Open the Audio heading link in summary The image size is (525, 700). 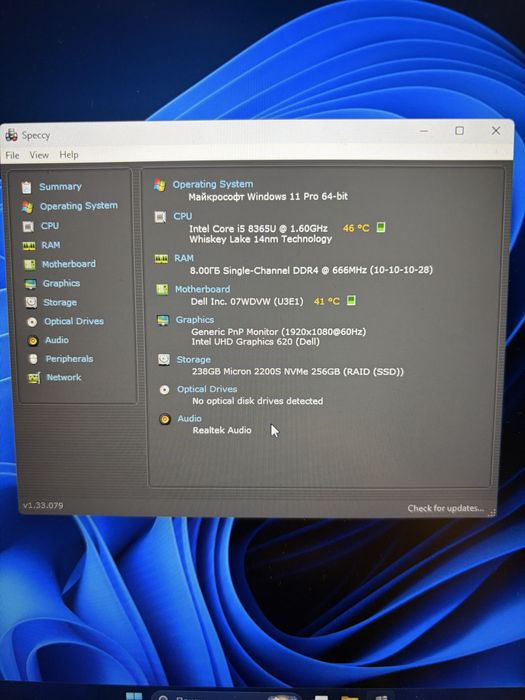pyautogui.click(x=189, y=418)
